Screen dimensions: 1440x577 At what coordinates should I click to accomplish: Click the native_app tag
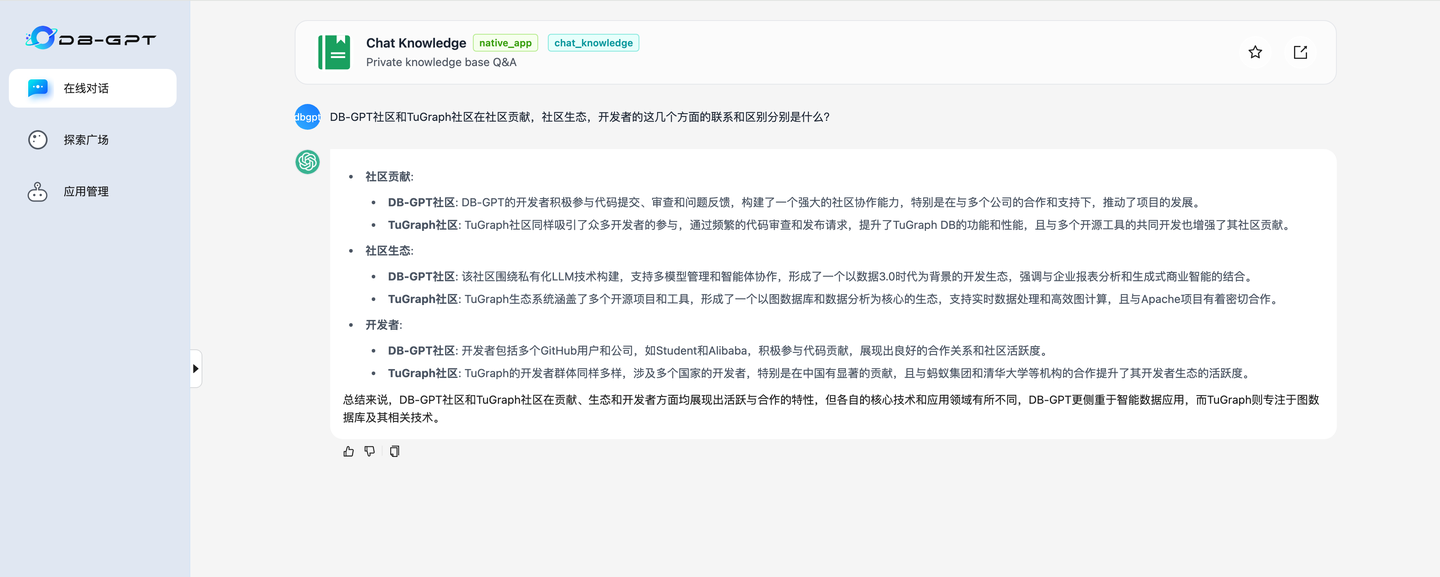tap(506, 43)
